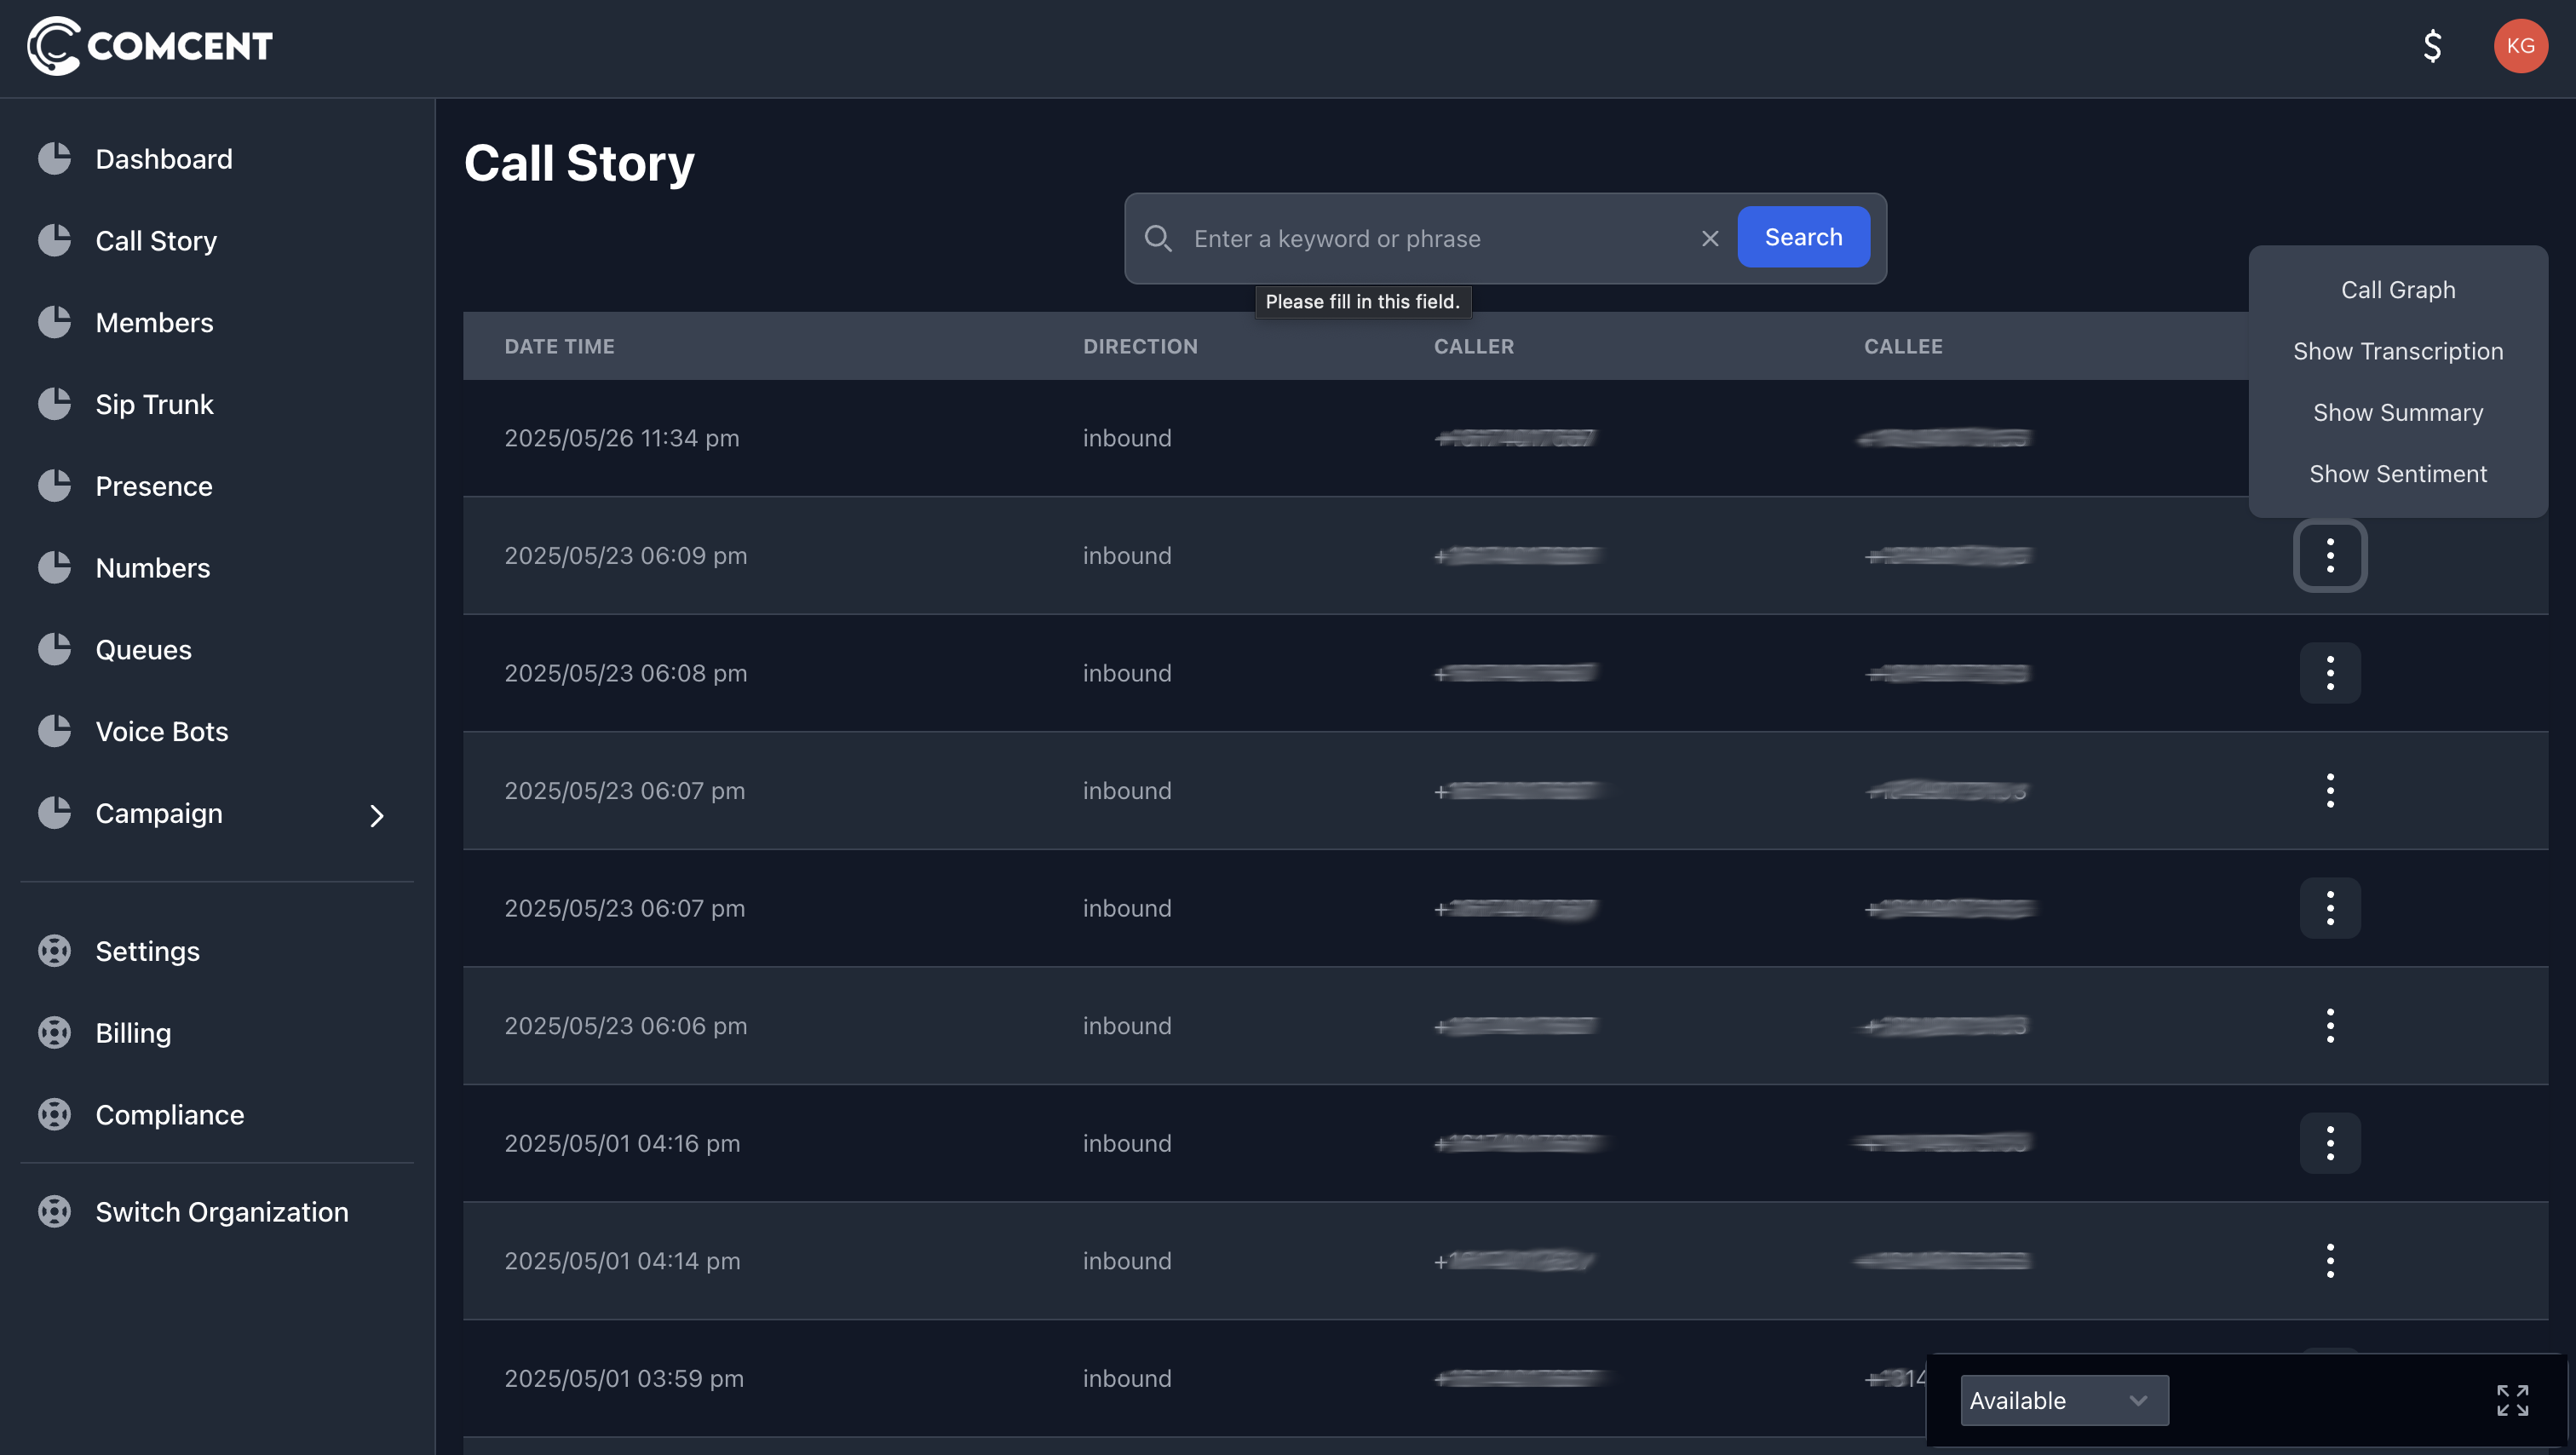Click the date 2025/05/26 11:34 pm
Viewport: 2576px width, 1455px height.
tap(621, 438)
